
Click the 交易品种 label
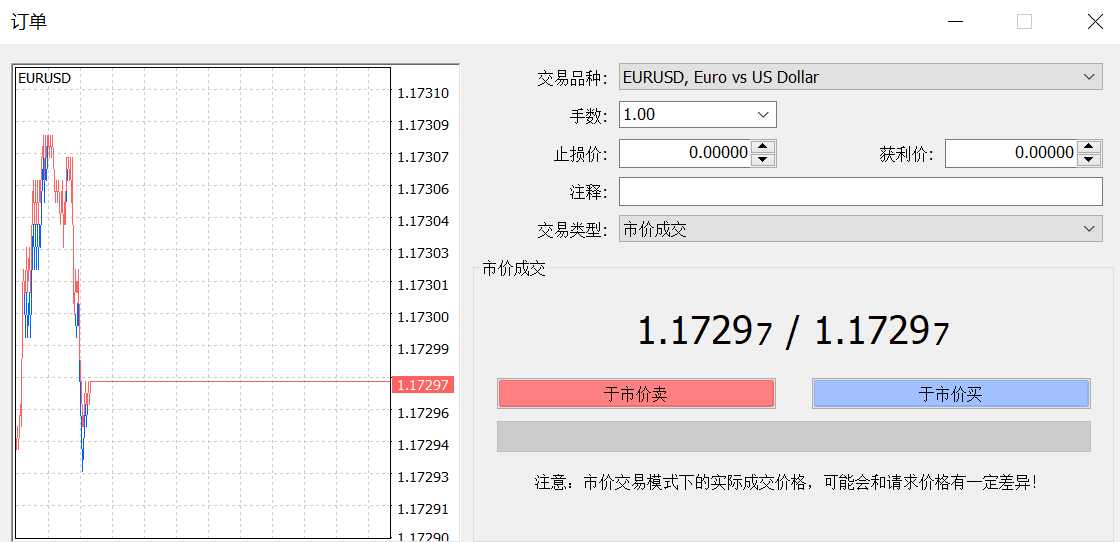tap(572, 77)
